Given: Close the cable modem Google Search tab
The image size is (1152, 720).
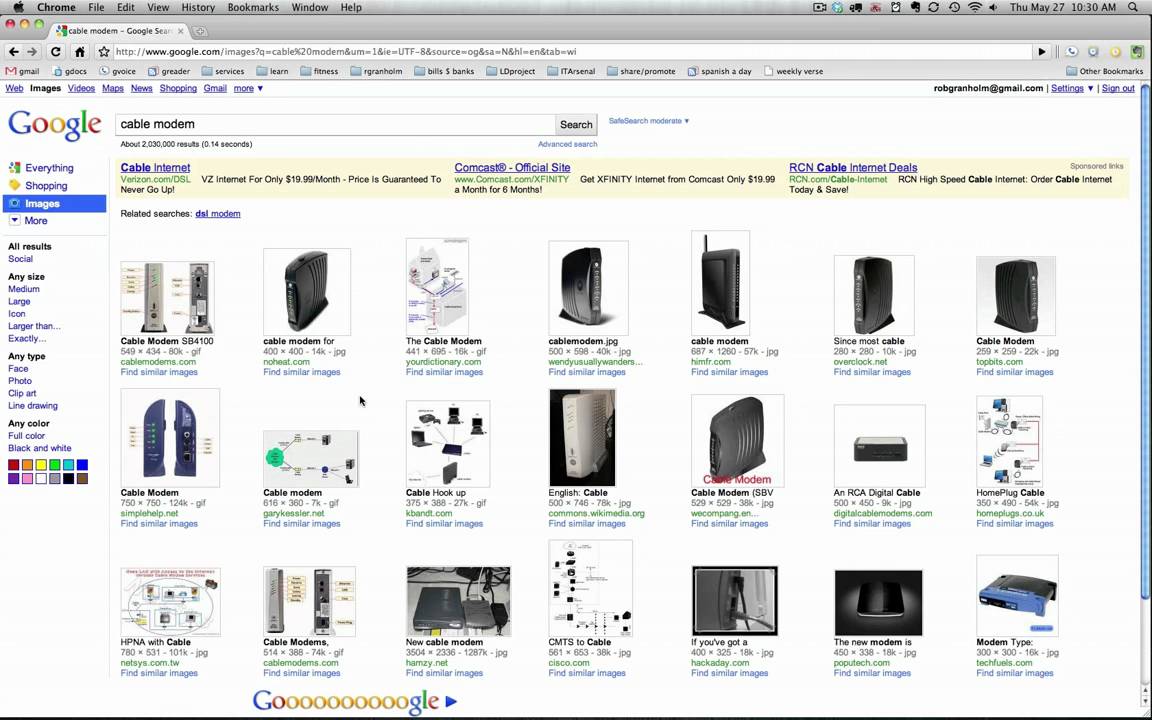Looking at the screenshot, I should click(x=180, y=32).
